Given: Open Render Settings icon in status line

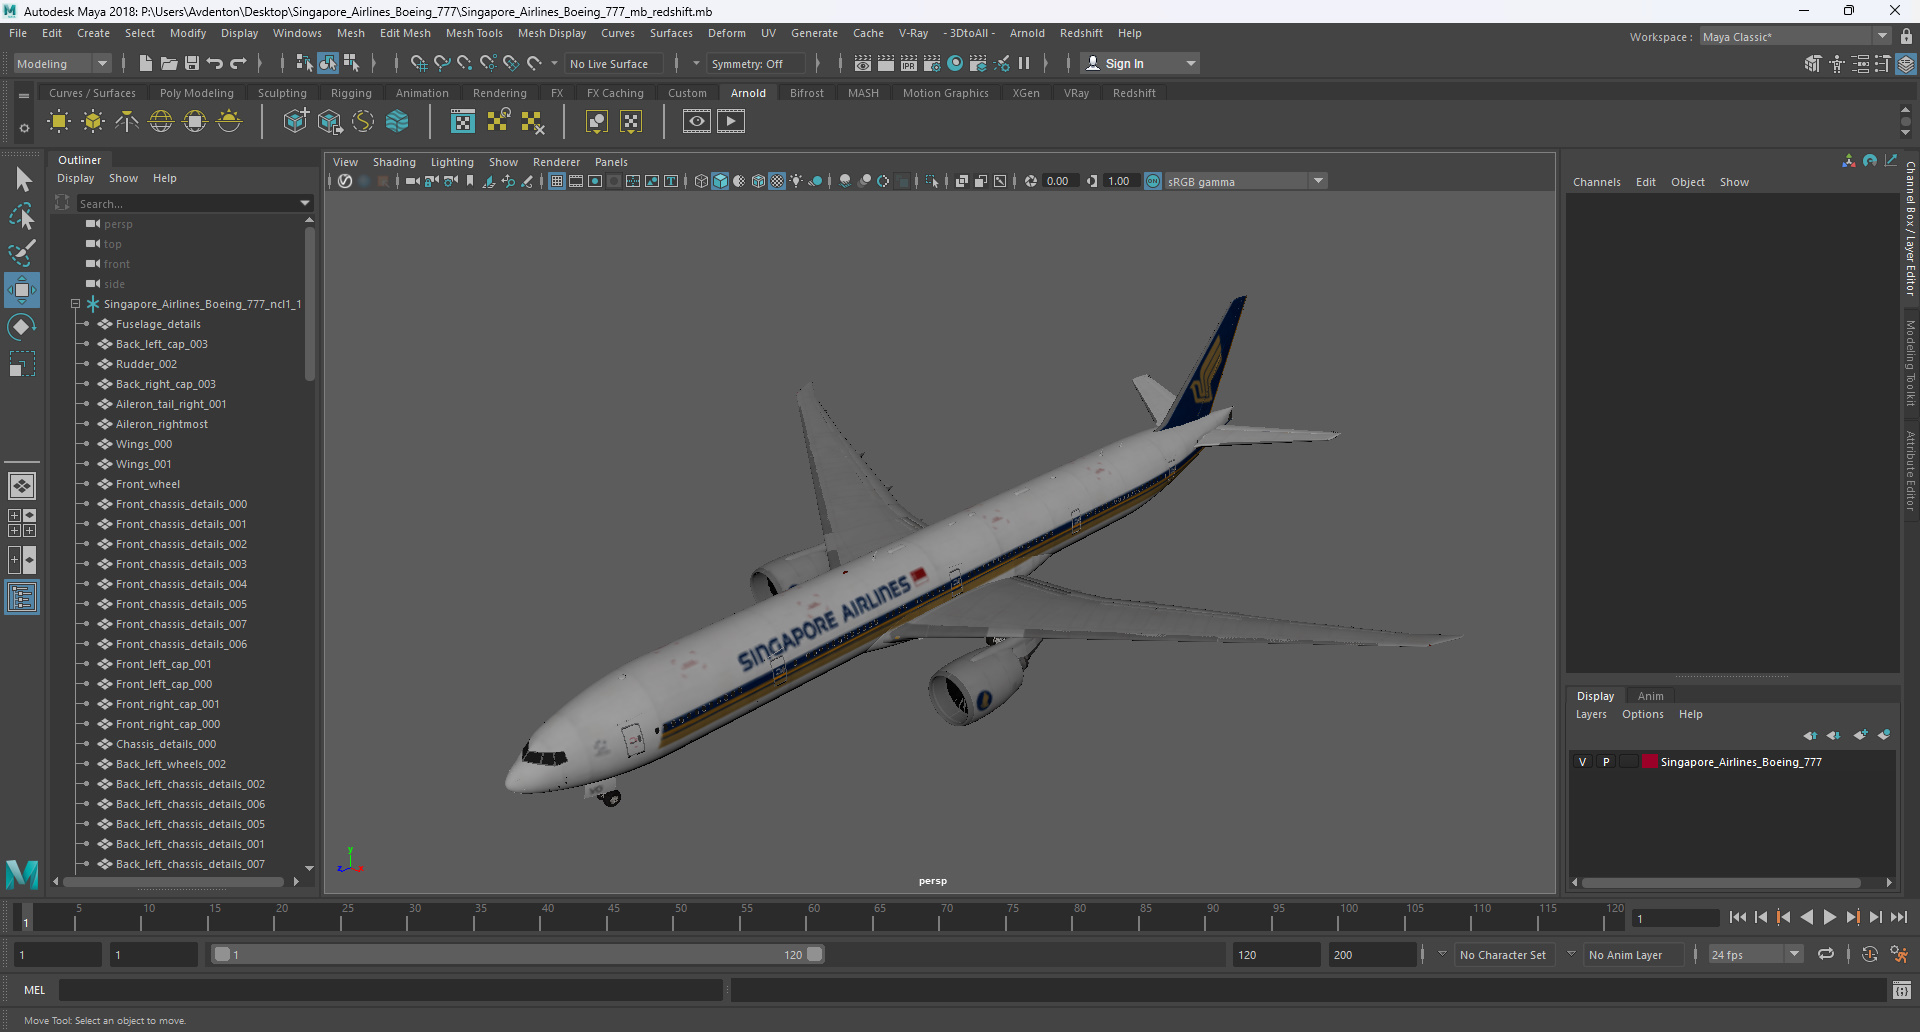Looking at the screenshot, I should click(932, 63).
